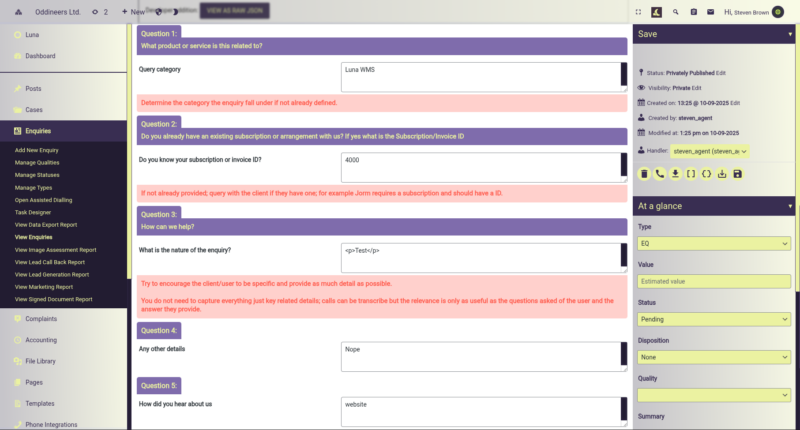Open View Marketing Report
Screen dimensions: 800x430
coord(44,287)
